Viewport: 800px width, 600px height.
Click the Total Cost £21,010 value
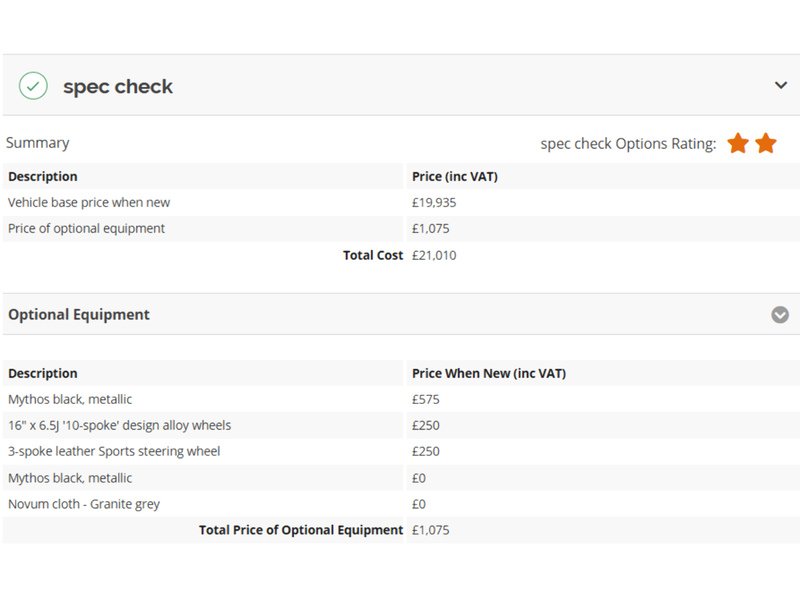(434, 255)
